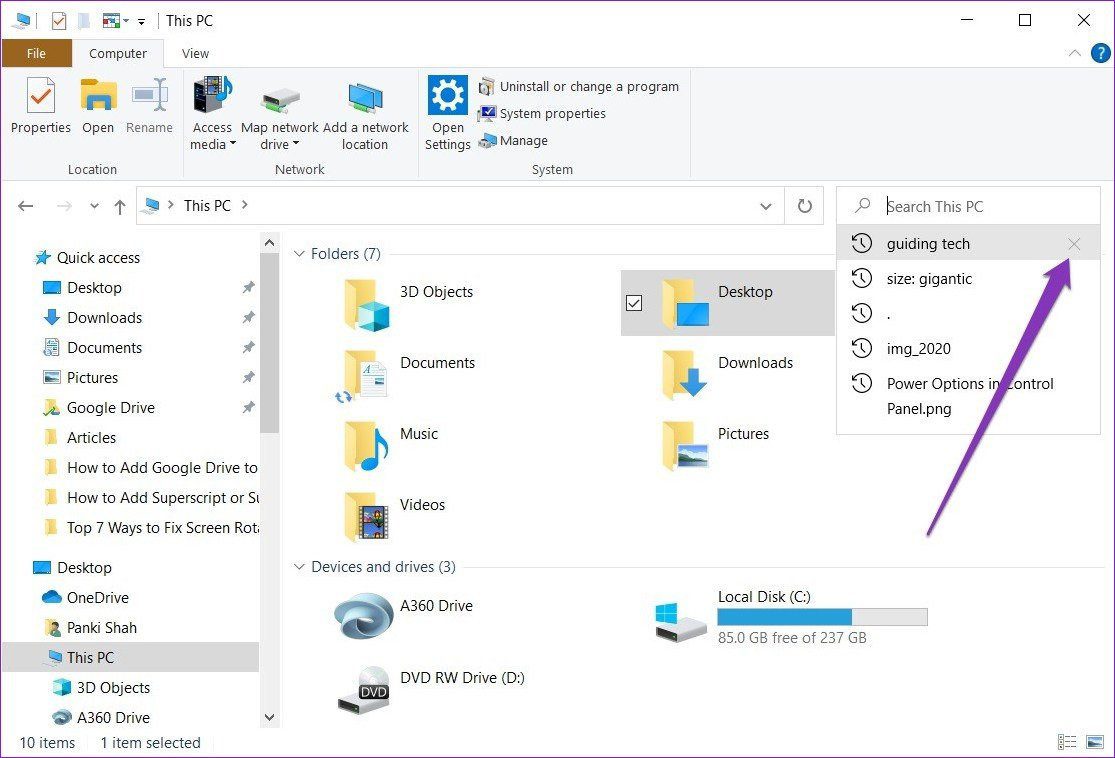Open Add a network location
Image resolution: width=1115 pixels, height=758 pixels.
click(366, 113)
